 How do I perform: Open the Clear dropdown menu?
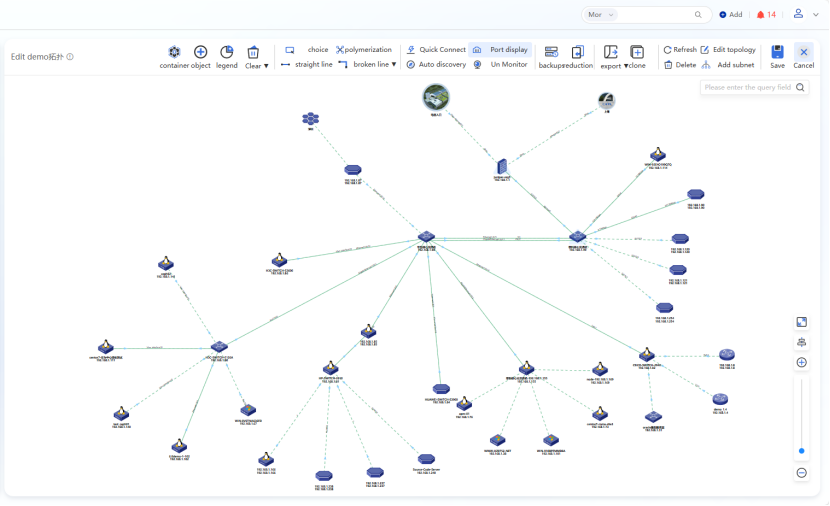[x=257, y=66]
